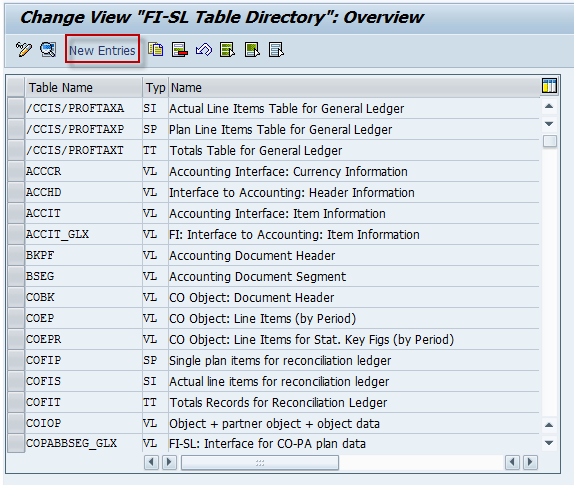Click the Select All icon
The width and height of the screenshot is (574, 485).
[227, 50]
